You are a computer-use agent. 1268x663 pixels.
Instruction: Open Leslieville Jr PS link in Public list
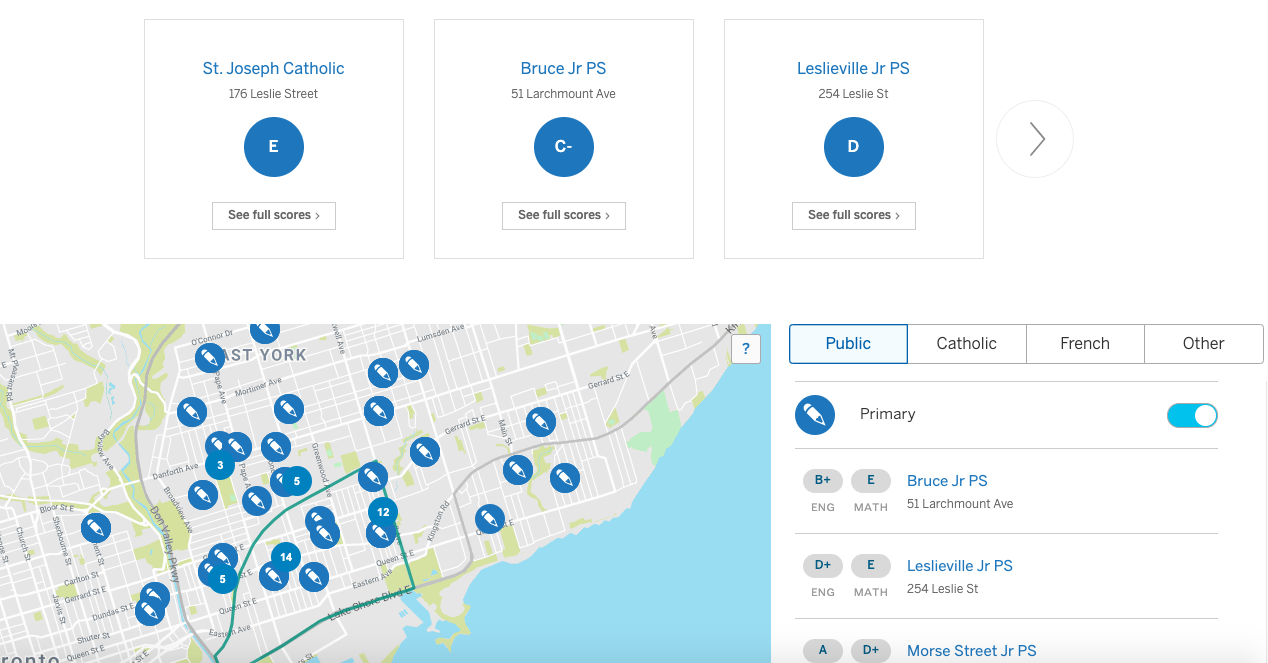[960, 566]
